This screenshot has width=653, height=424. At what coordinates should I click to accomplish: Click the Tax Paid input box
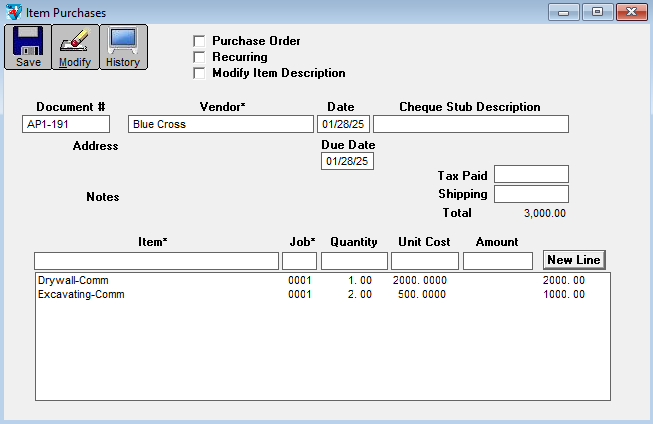531,175
